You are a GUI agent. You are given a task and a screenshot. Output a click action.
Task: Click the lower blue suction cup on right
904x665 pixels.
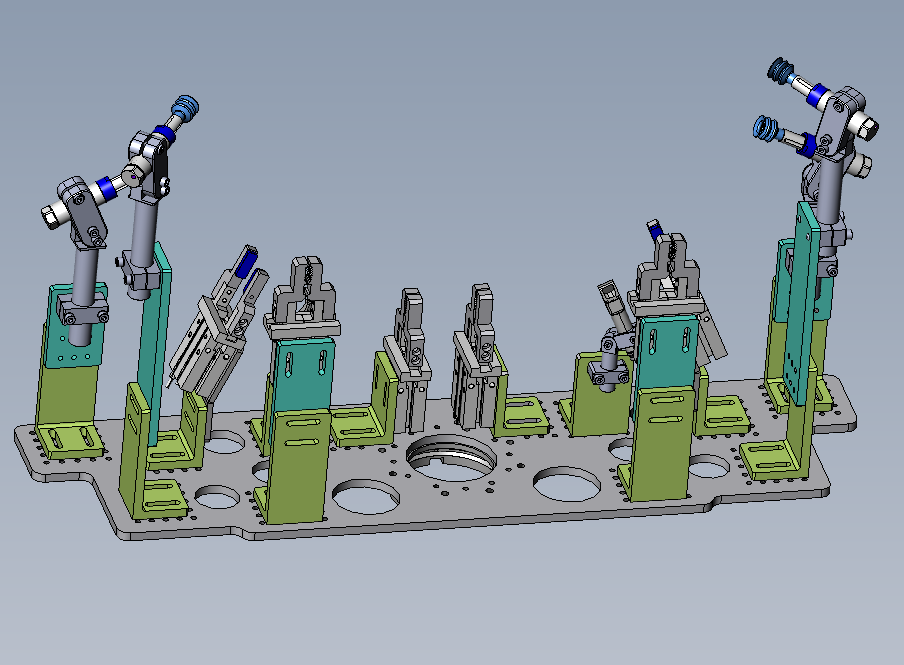tap(765, 129)
